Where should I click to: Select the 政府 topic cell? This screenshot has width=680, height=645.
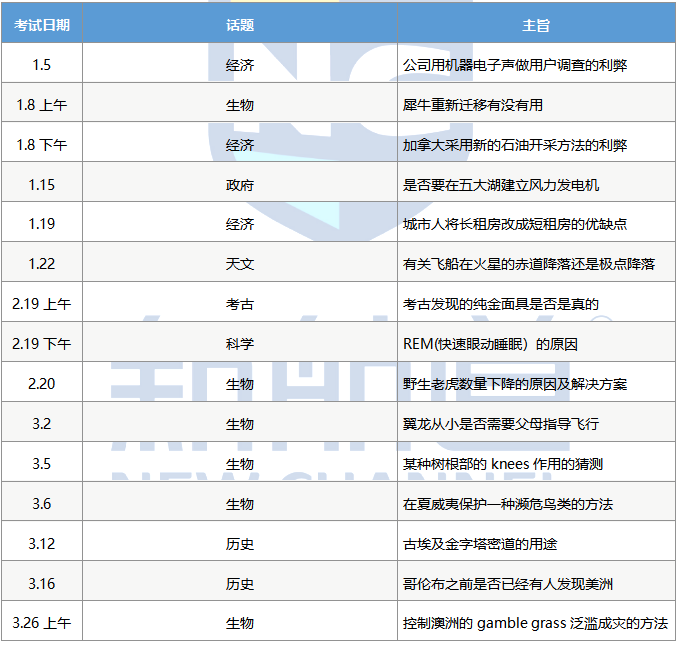coord(240,184)
